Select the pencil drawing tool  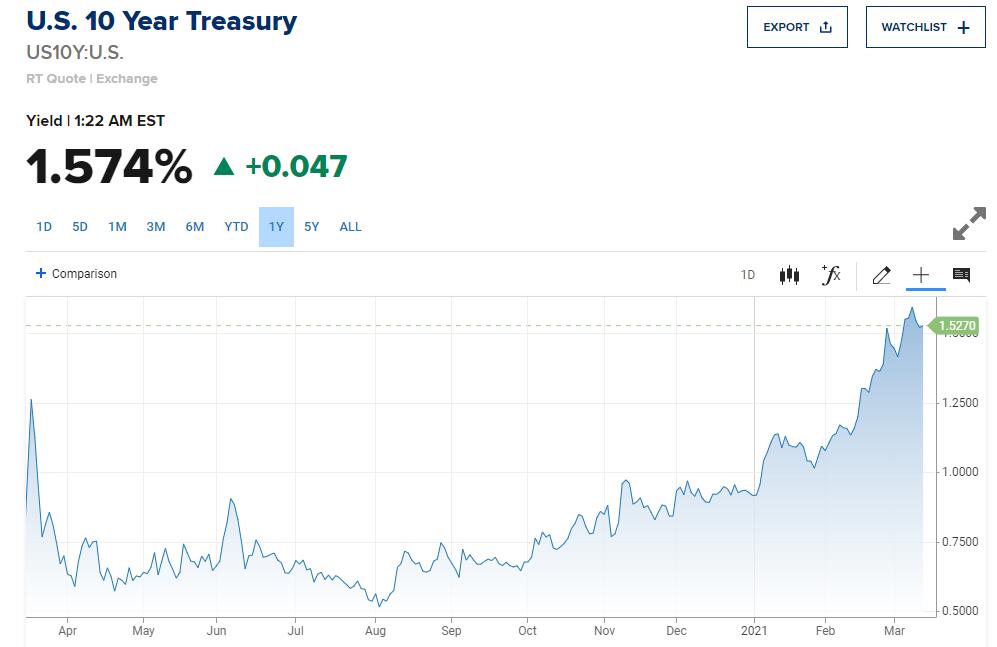click(881, 275)
